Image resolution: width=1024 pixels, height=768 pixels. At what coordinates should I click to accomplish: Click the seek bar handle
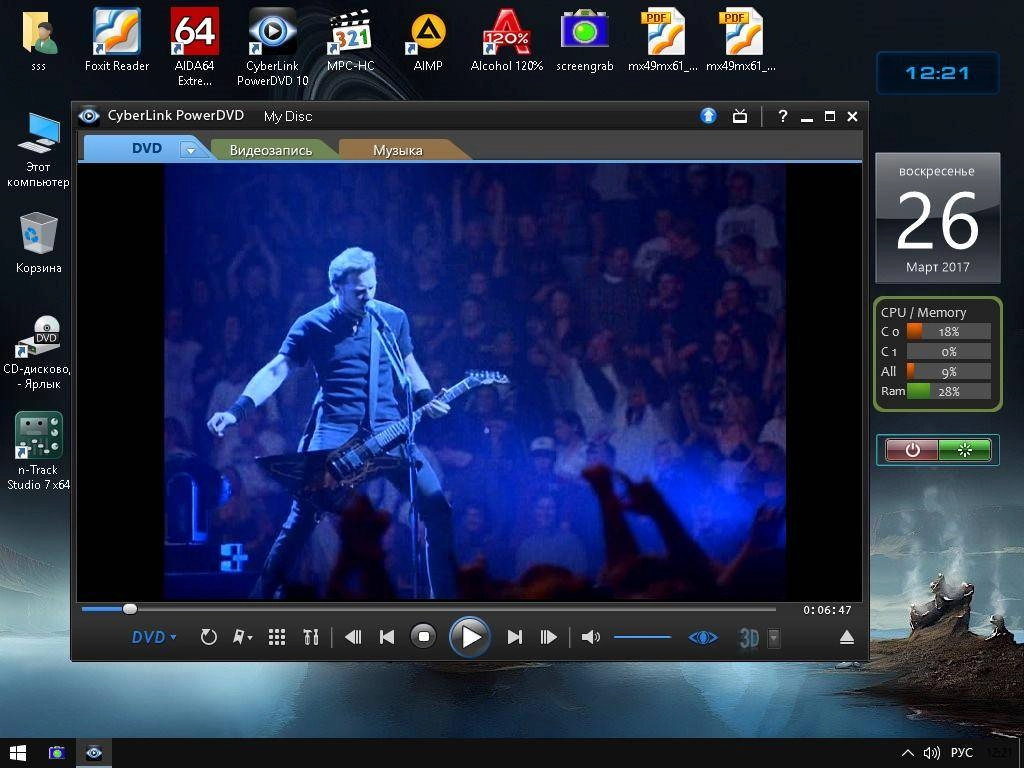coord(130,609)
